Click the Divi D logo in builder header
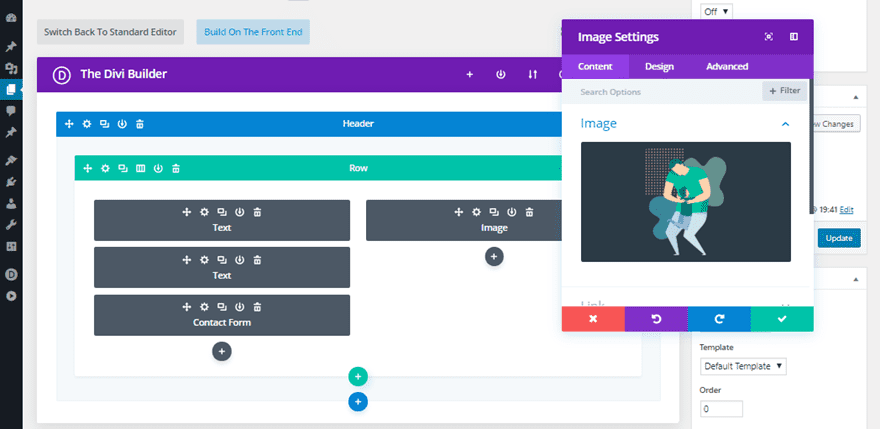Image resolution: width=880 pixels, height=429 pixels. pos(61,75)
